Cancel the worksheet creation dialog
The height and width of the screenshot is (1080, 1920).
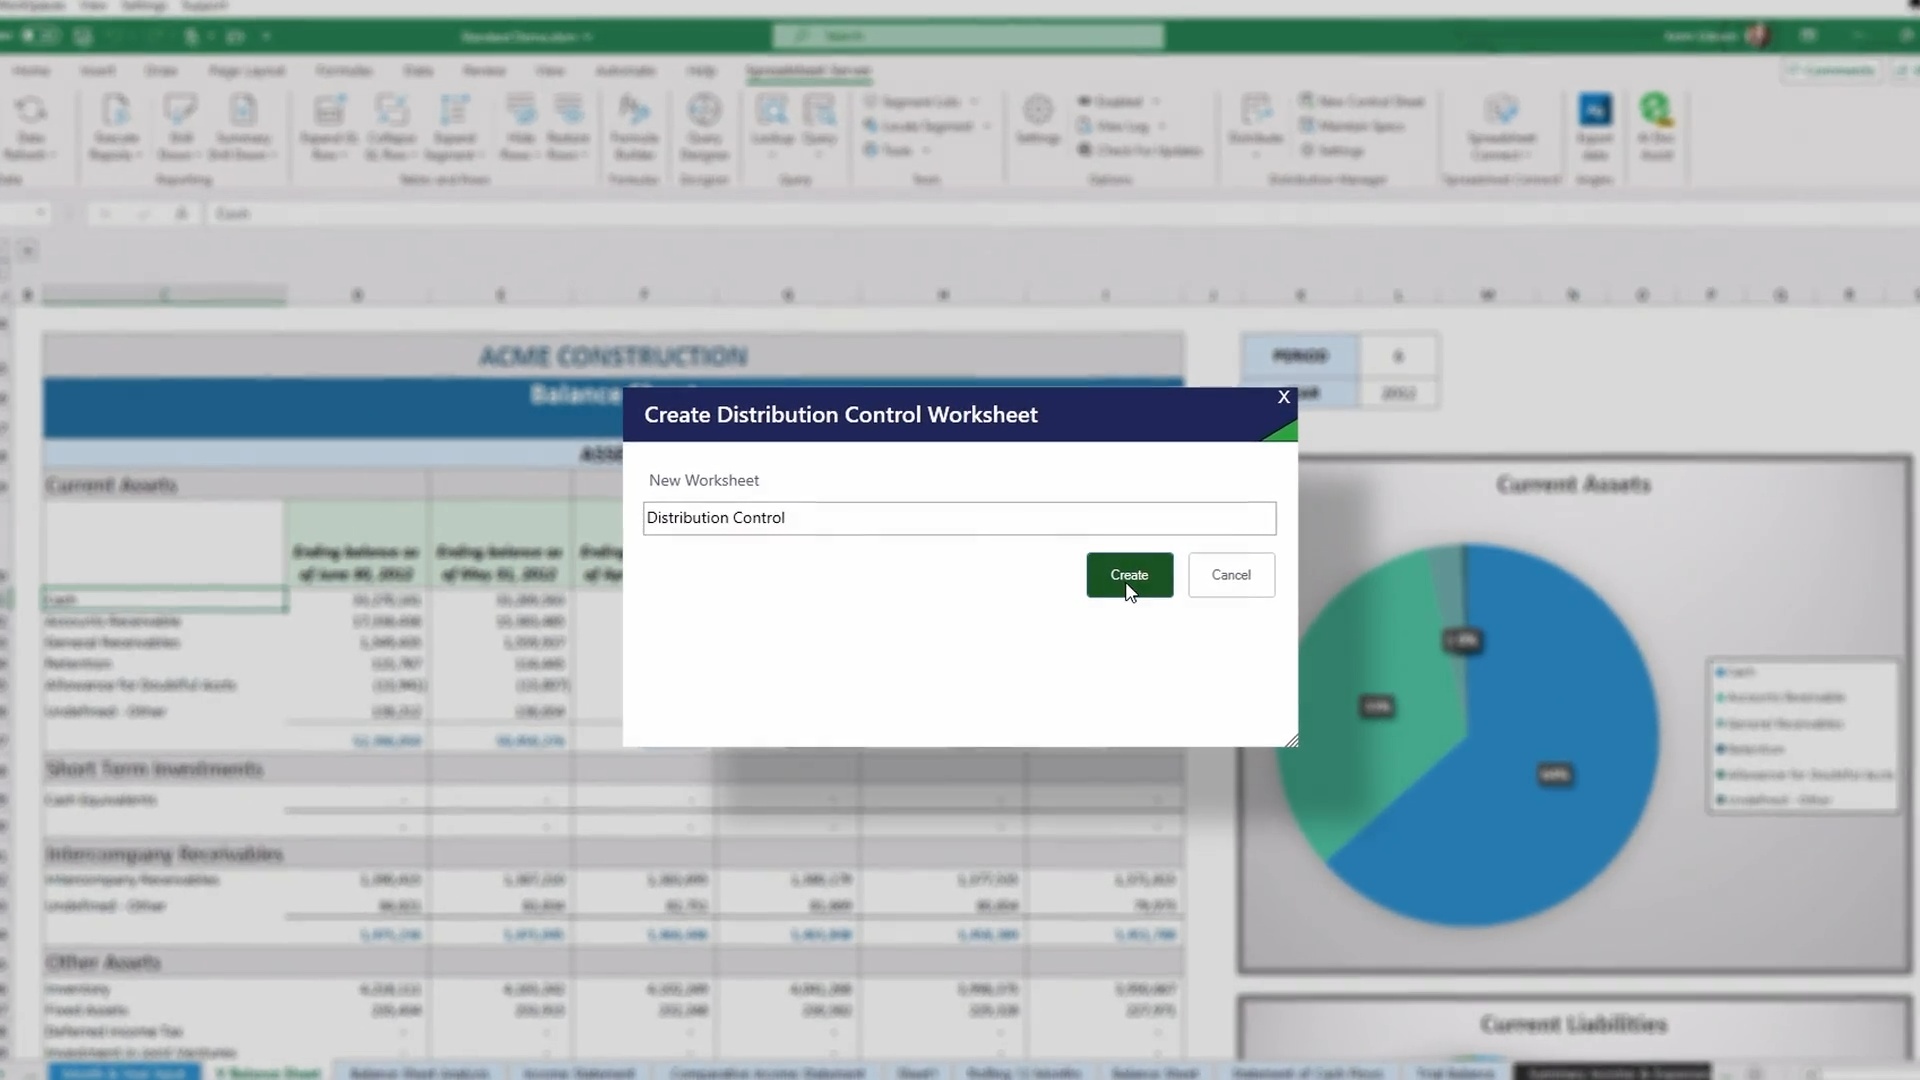[1231, 575]
